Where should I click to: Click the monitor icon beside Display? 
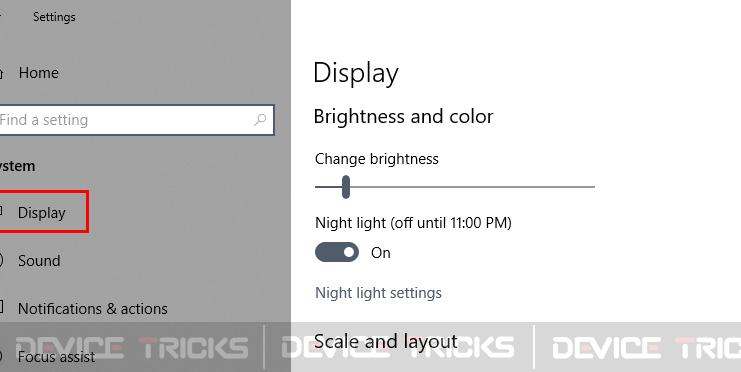pos(1,211)
